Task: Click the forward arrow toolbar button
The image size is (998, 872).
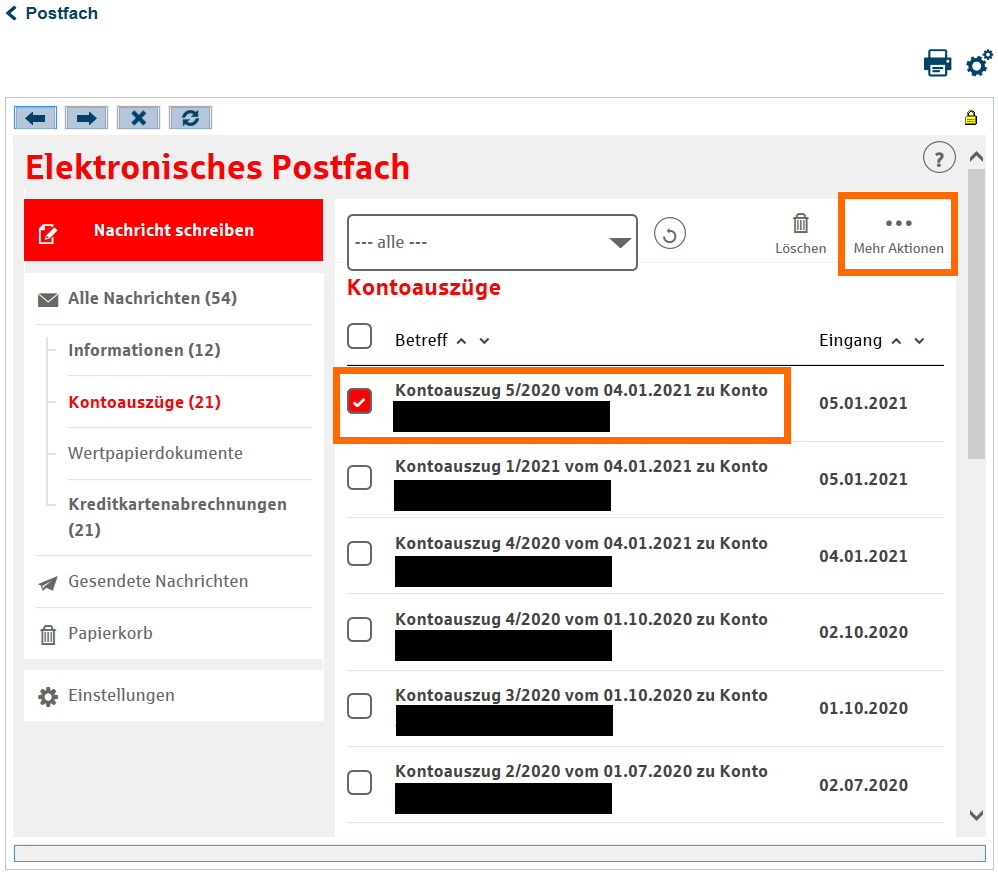Action: (87, 118)
